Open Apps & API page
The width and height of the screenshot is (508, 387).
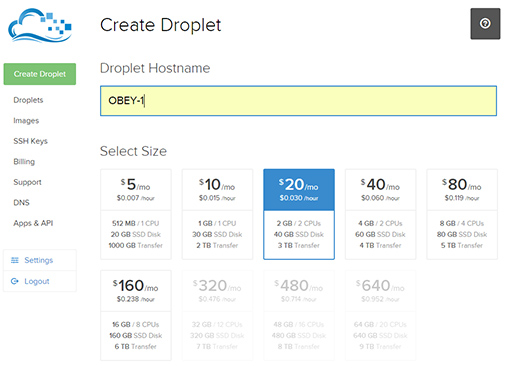[x=33, y=223]
